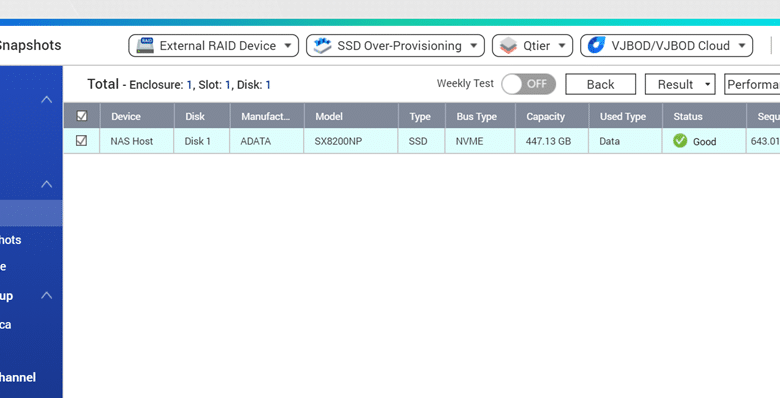The width and height of the screenshot is (780, 398).
Task: Open the Result dropdown button
Action: pyautogui.click(x=680, y=84)
